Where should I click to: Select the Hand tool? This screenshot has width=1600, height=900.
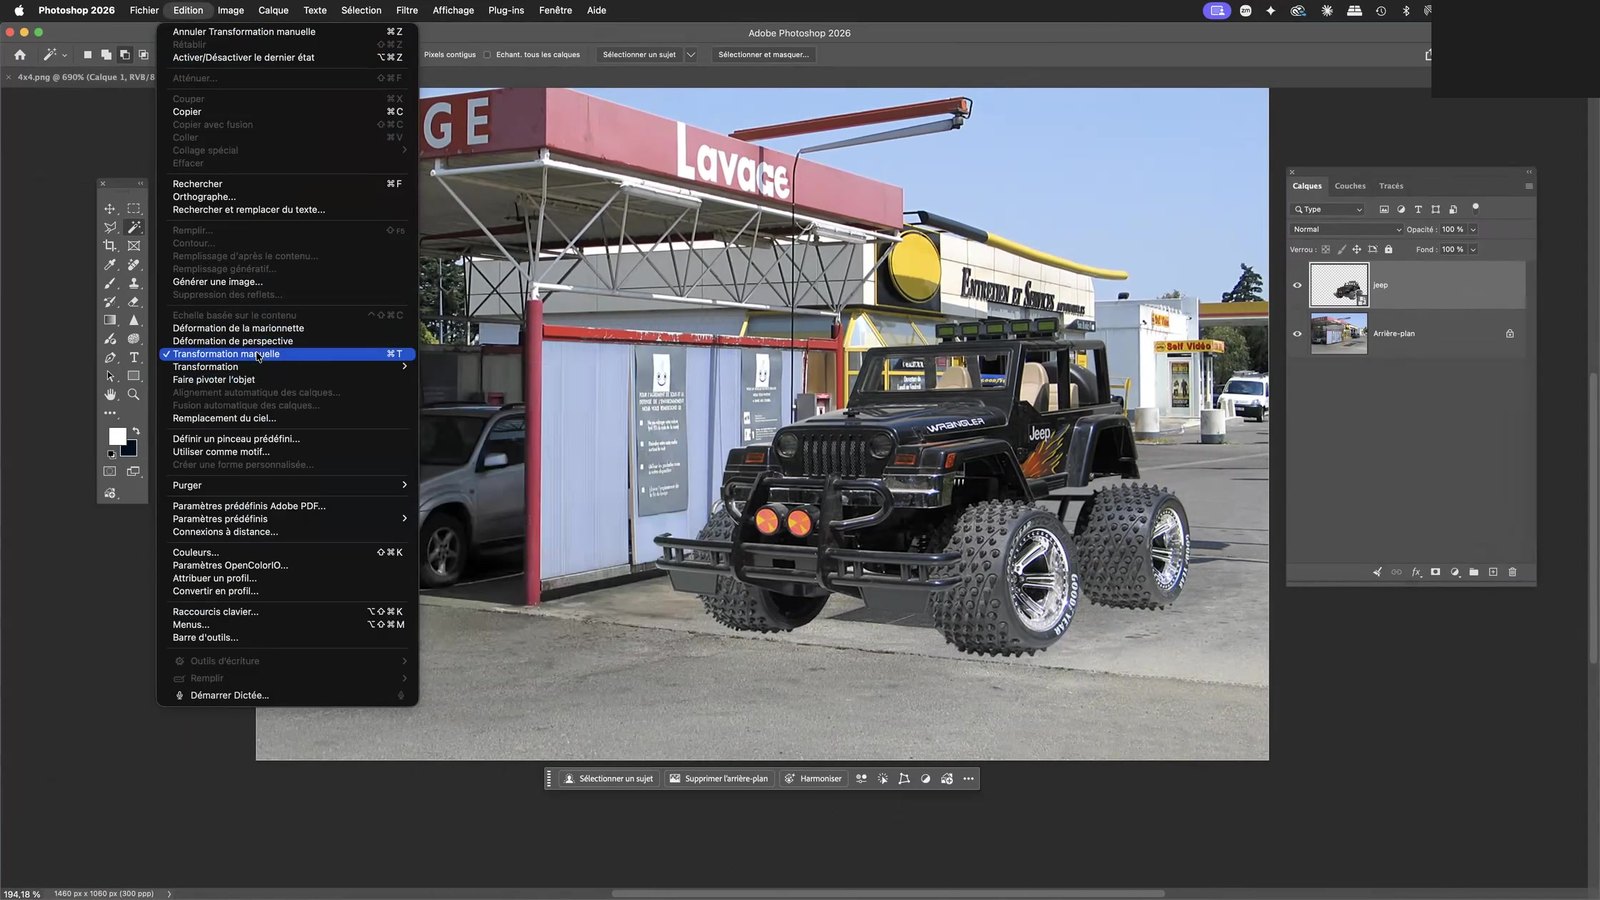tap(110, 394)
